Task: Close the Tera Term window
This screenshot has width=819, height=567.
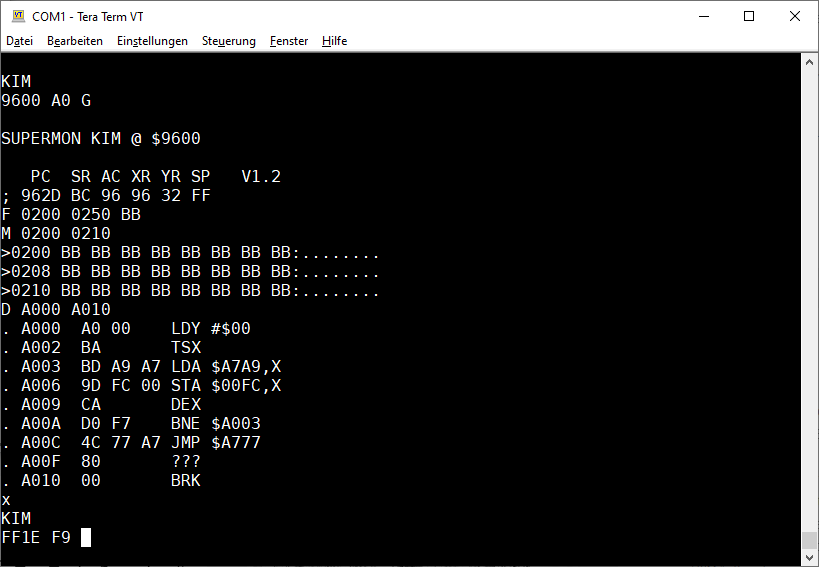Action: [795, 16]
